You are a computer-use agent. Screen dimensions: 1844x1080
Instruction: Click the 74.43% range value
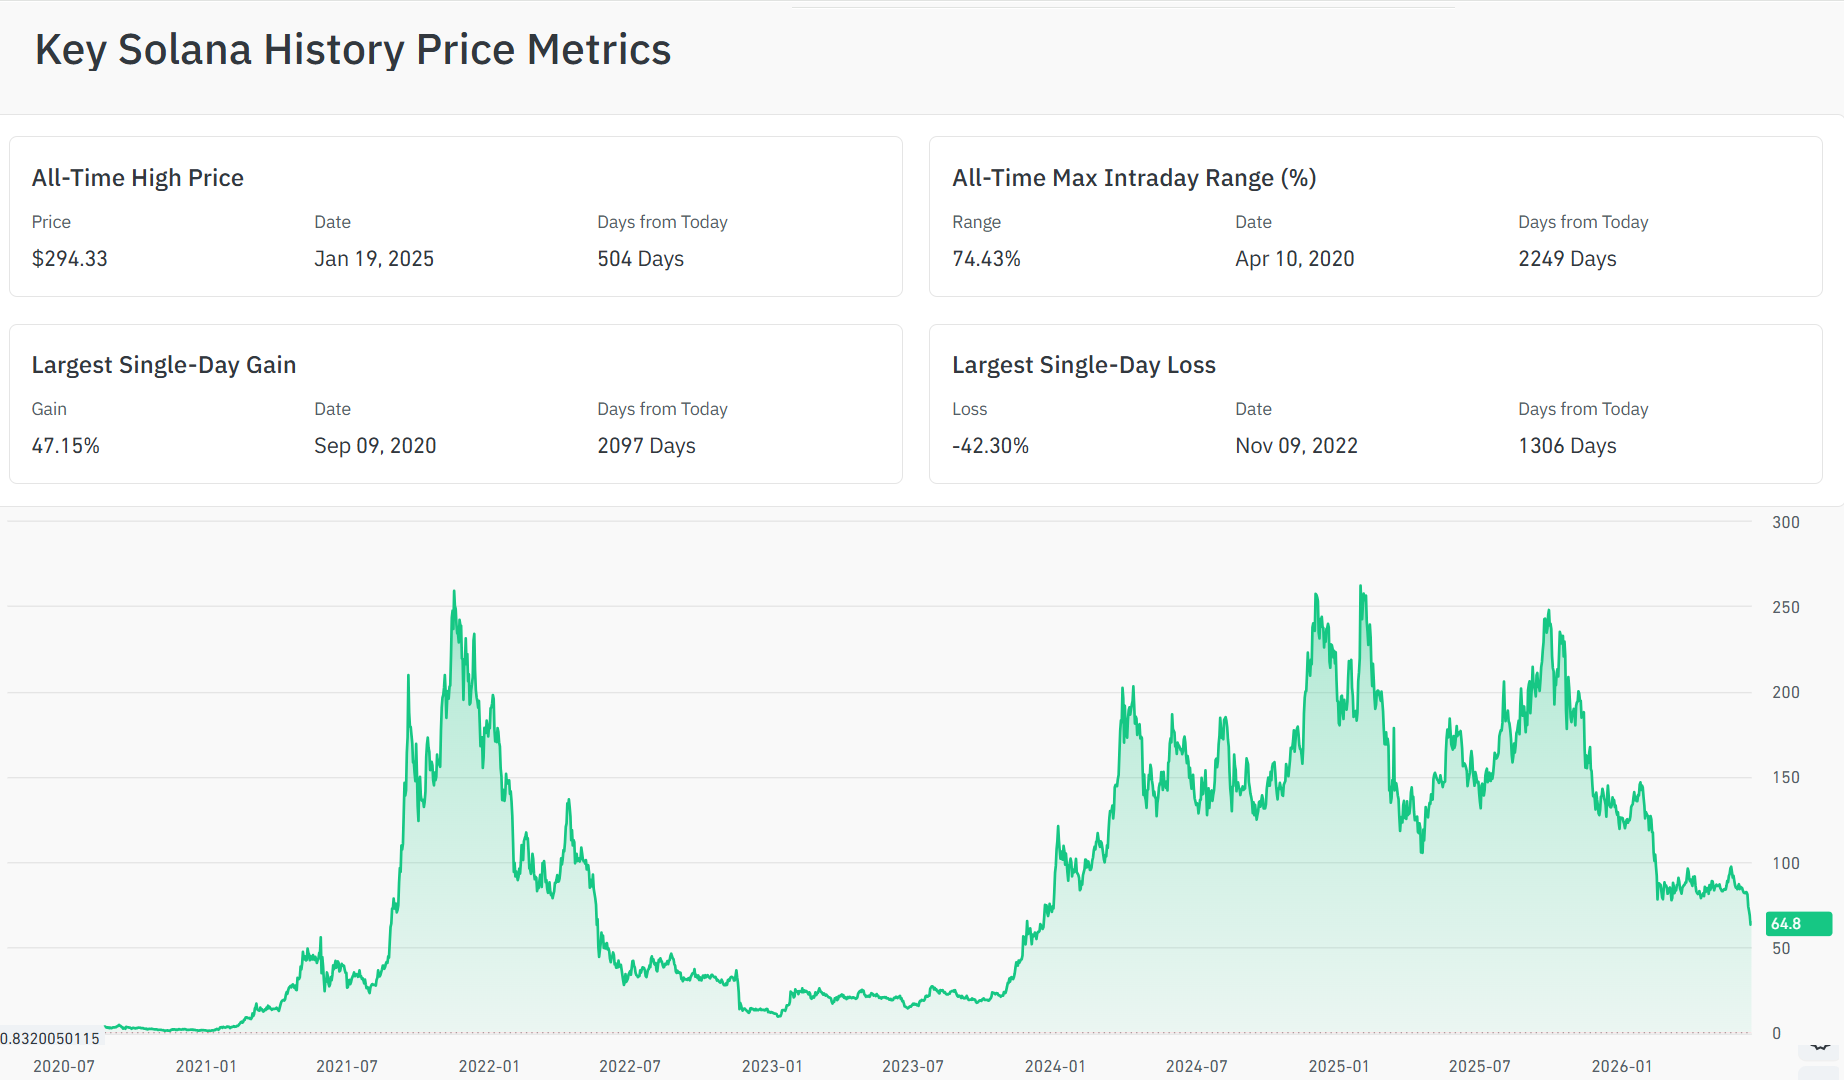click(x=986, y=259)
